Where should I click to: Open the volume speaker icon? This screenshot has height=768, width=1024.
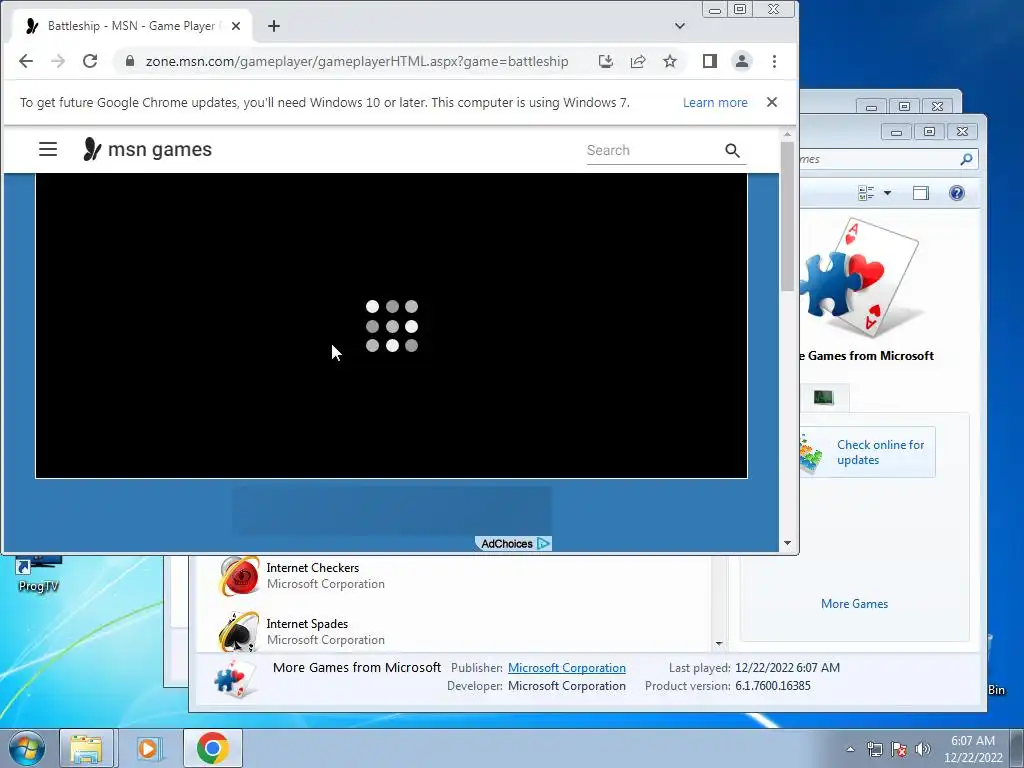tap(922, 749)
